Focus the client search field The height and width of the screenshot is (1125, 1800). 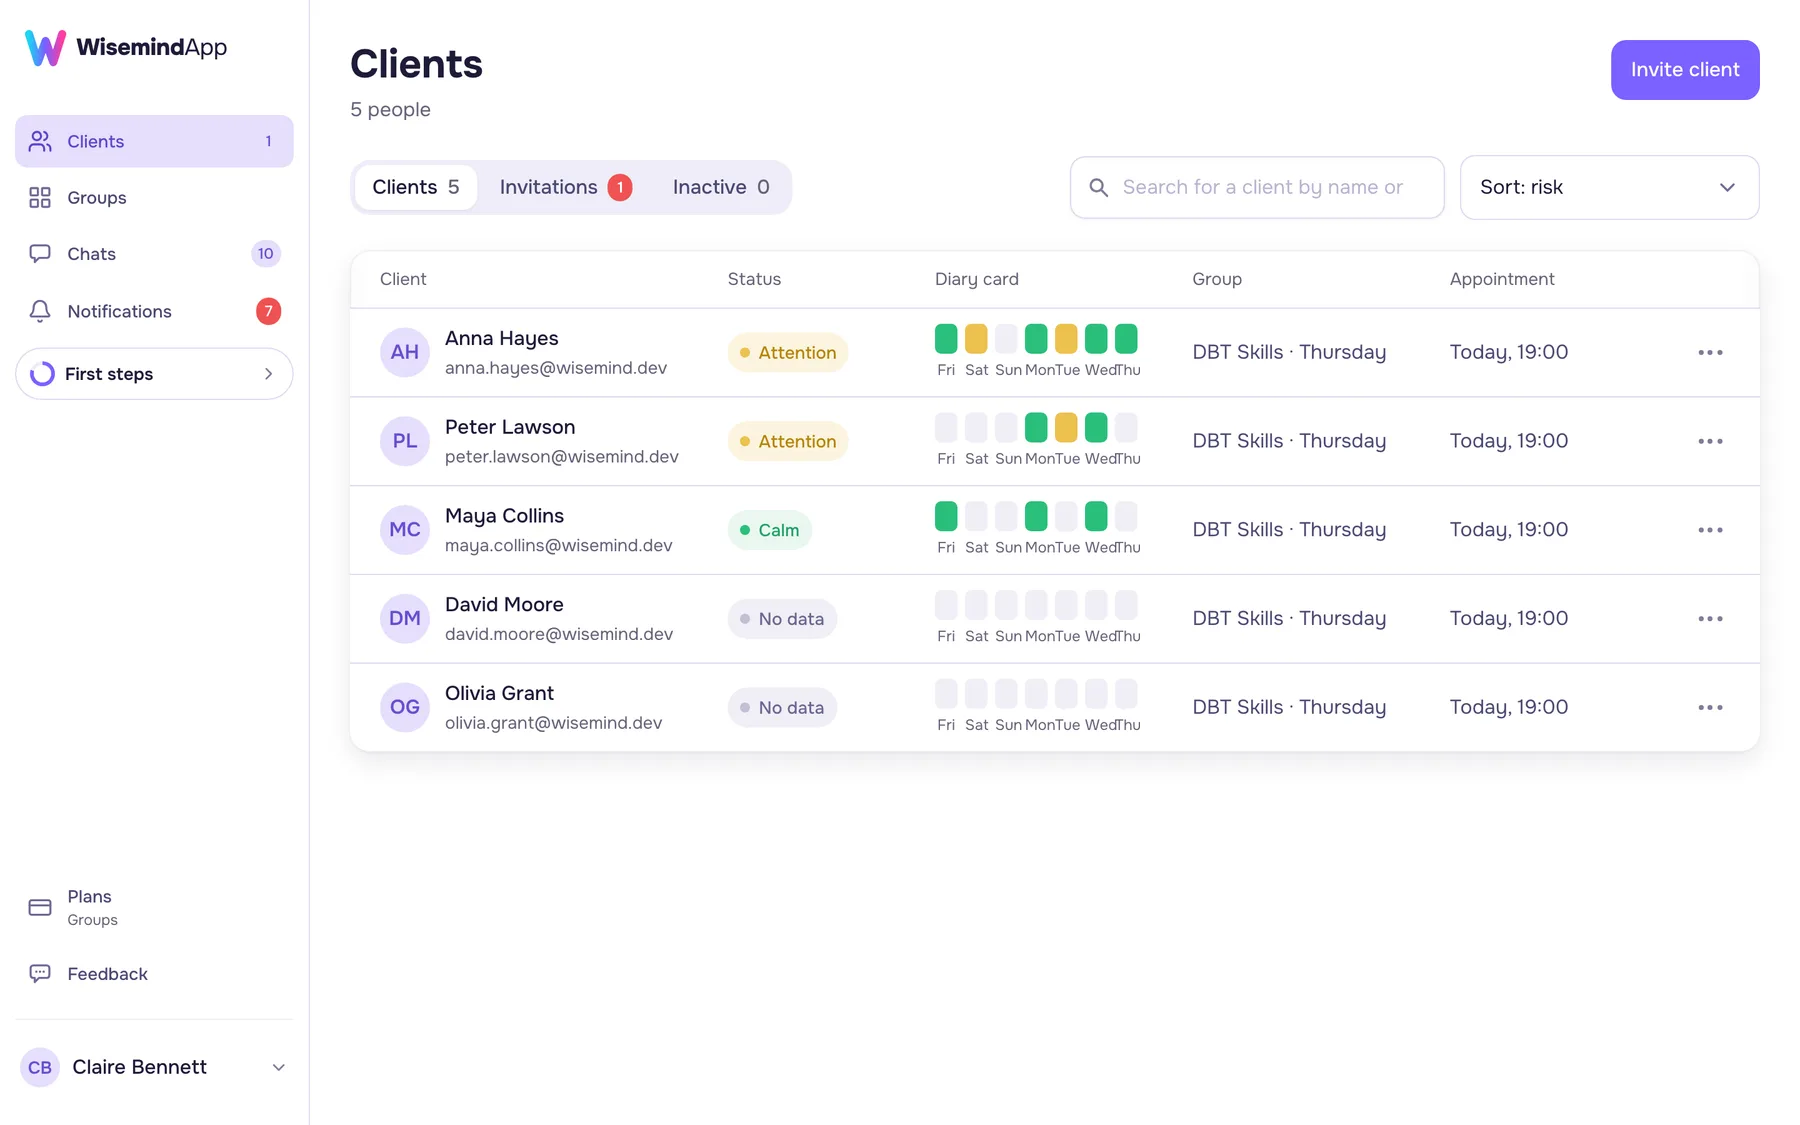[x=1257, y=187]
